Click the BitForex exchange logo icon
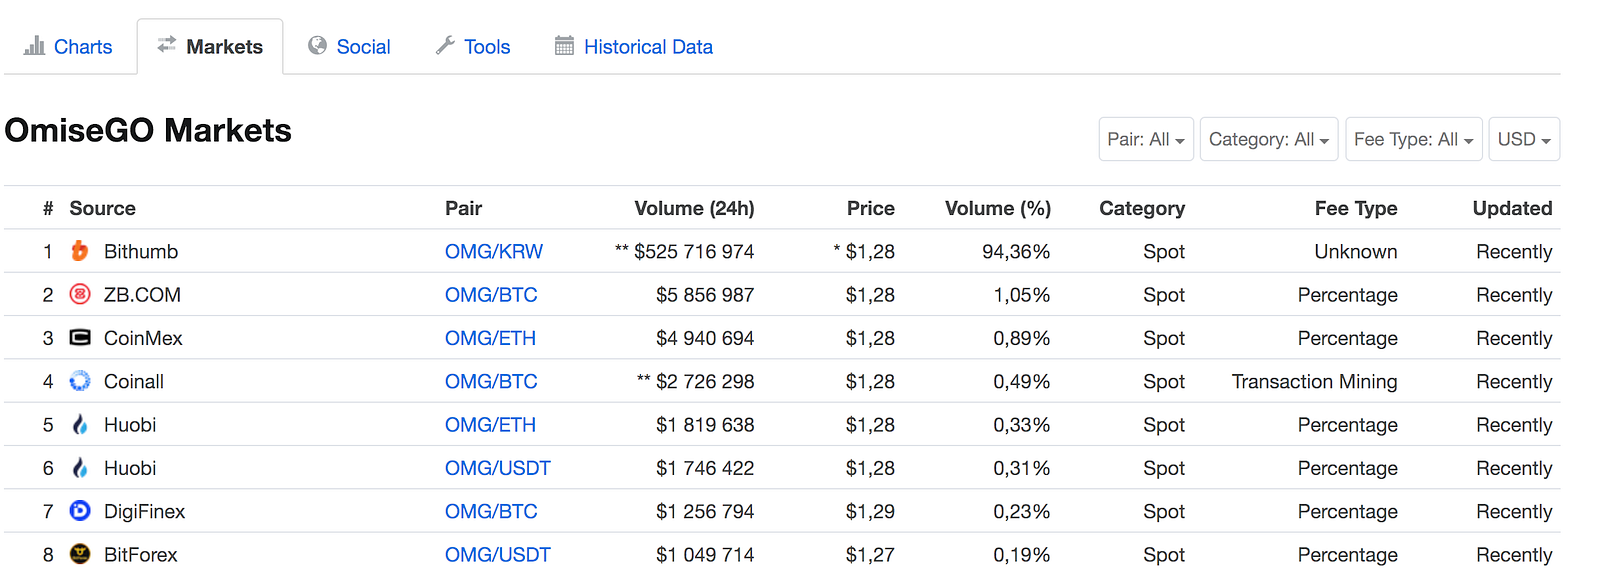The image size is (1600, 572). pyautogui.click(x=80, y=554)
